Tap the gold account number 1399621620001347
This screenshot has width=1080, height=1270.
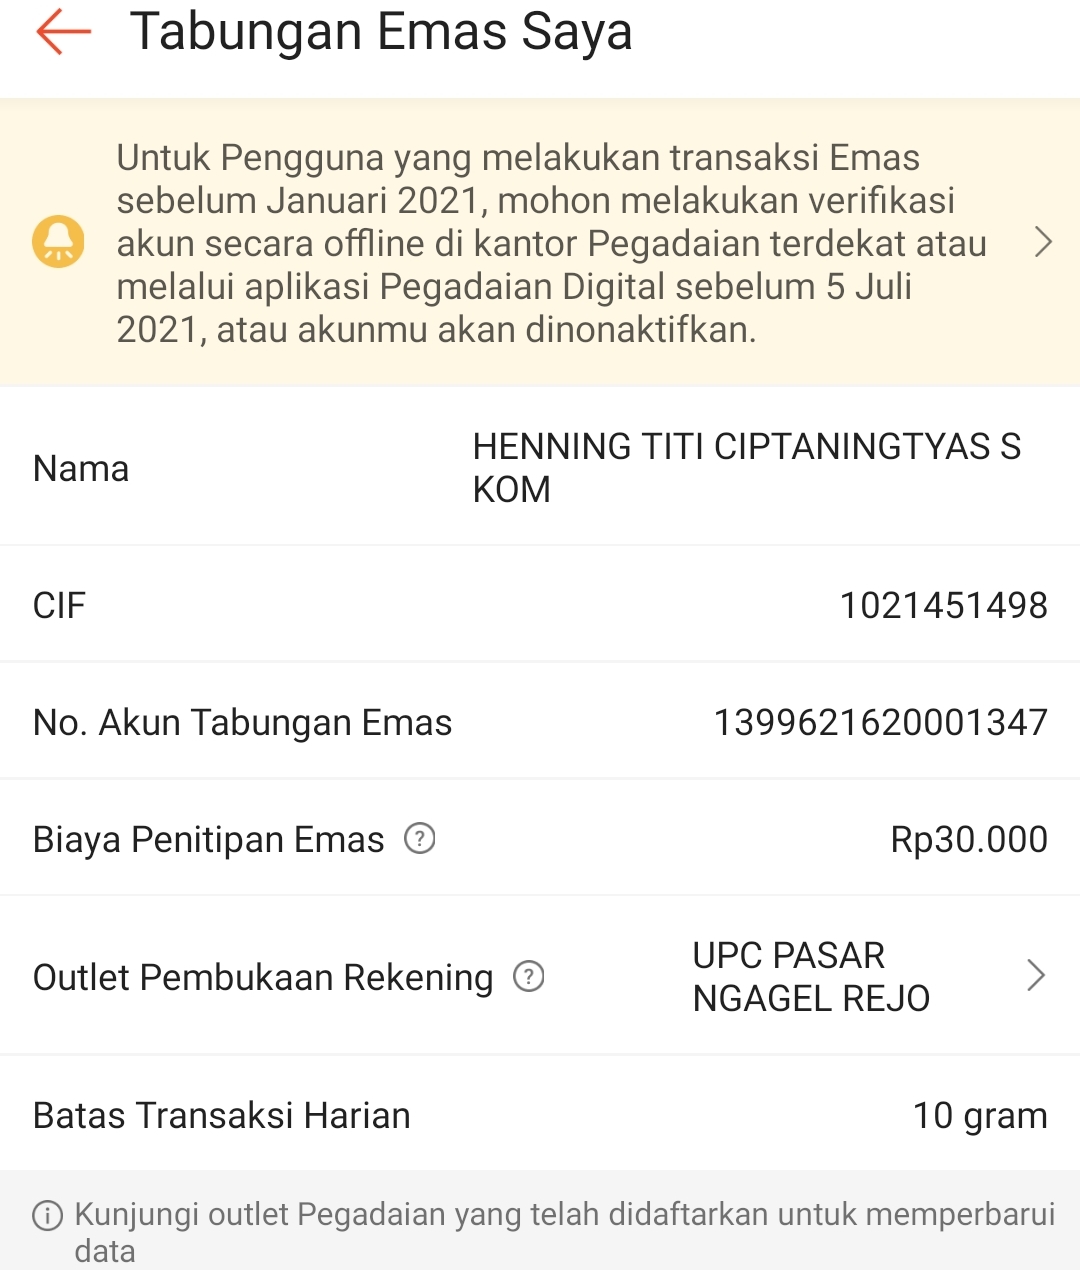click(880, 722)
